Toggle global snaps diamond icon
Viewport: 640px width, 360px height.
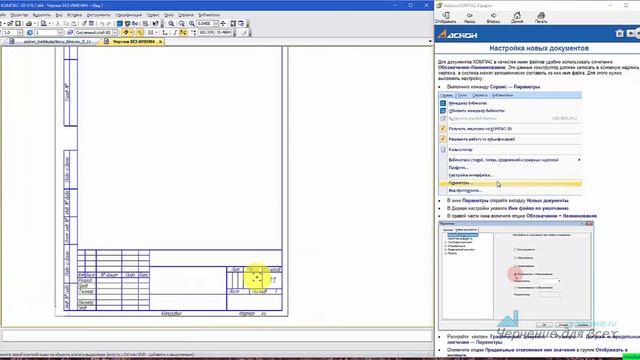point(126,32)
